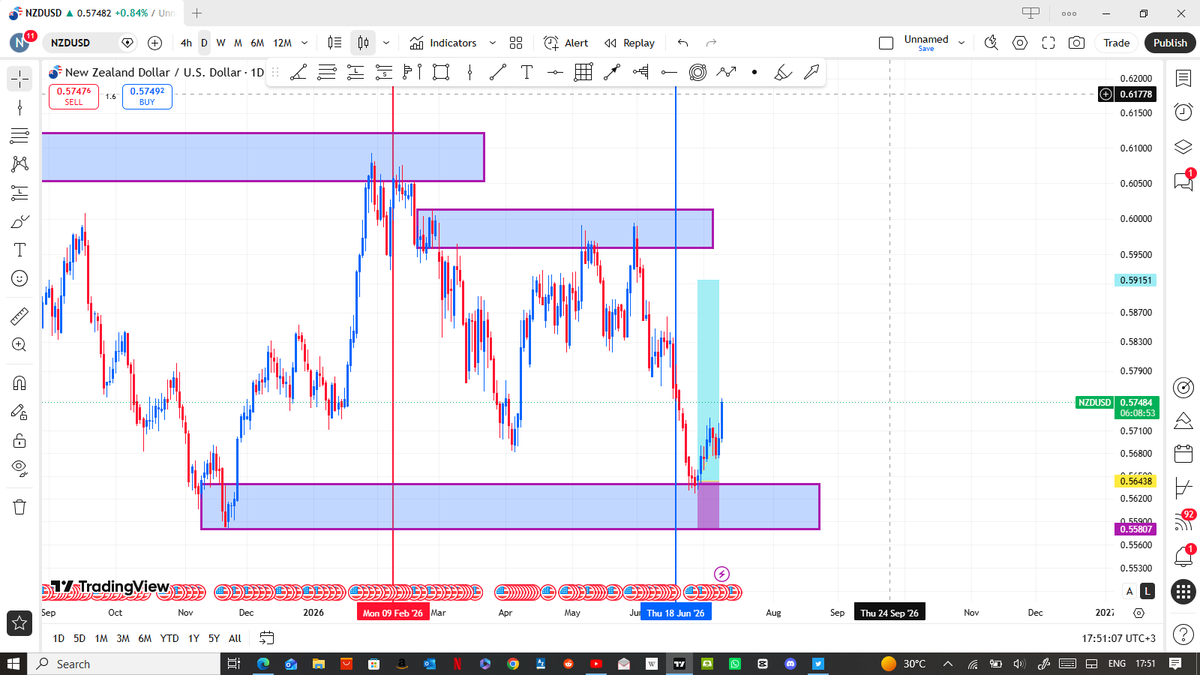Start bar Replay mode

tap(630, 43)
